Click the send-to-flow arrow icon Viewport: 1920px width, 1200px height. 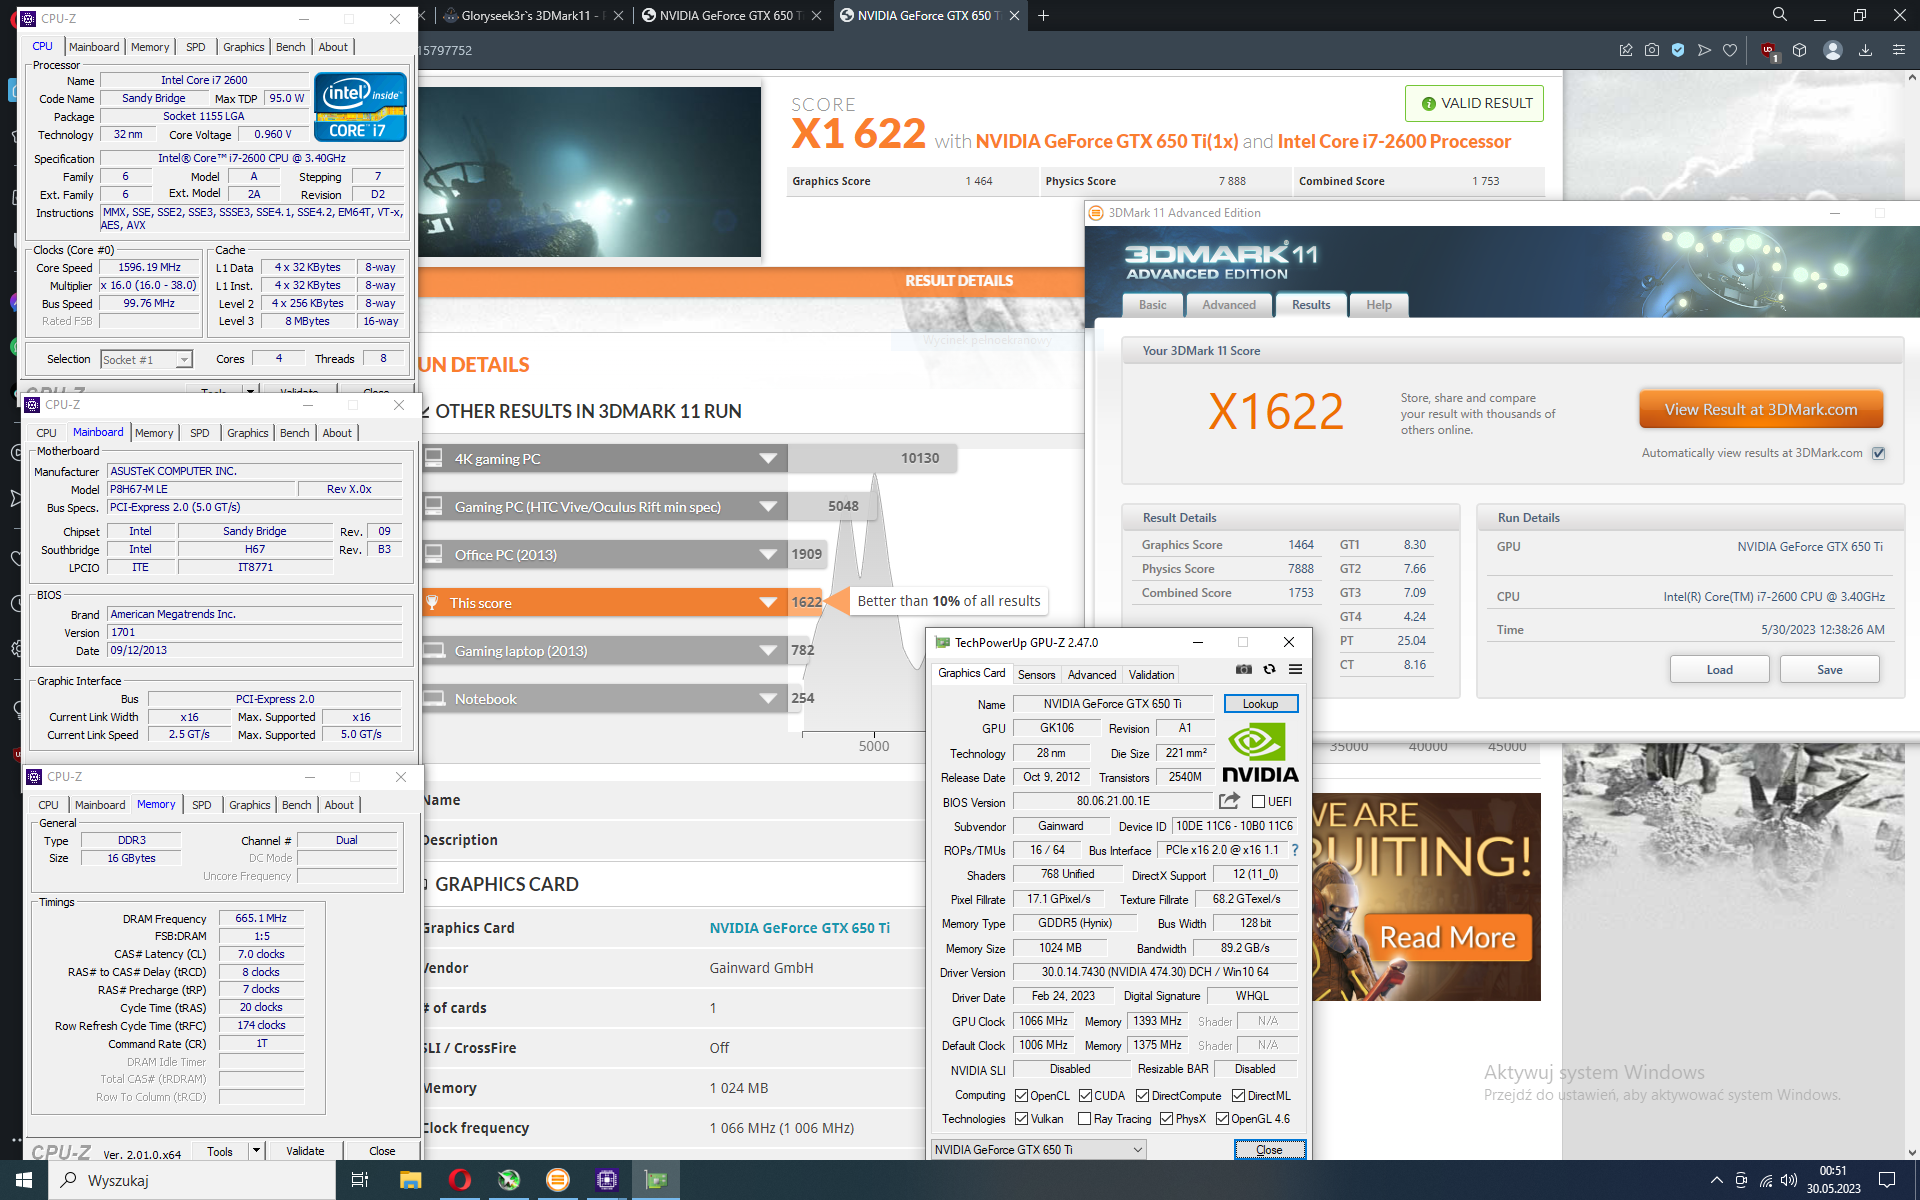[x=1704, y=50]
